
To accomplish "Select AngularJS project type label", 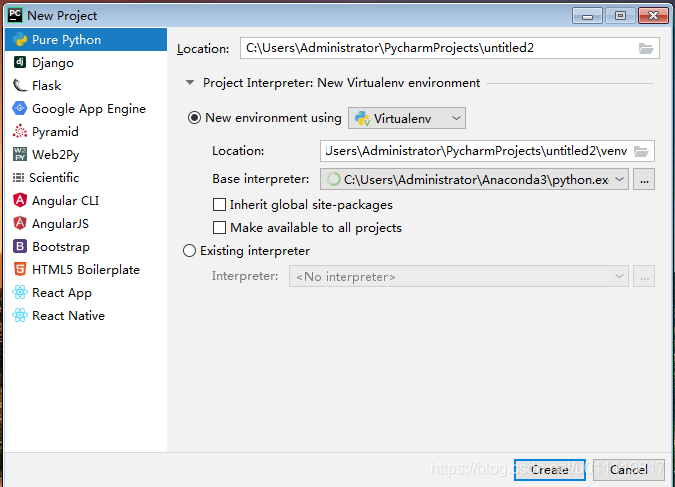I will (61, 223).
